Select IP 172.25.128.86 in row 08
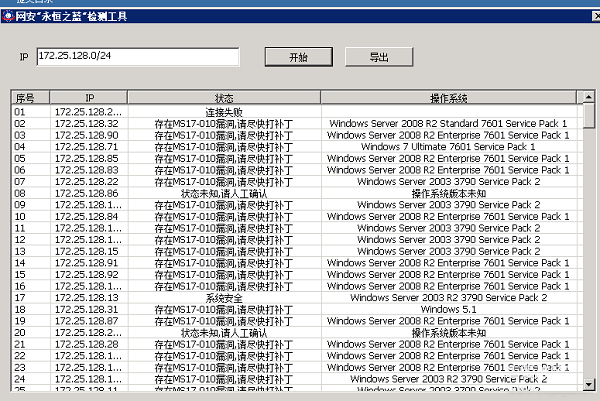The height and width of the screenshot is (401, 600). click(87, 193)
